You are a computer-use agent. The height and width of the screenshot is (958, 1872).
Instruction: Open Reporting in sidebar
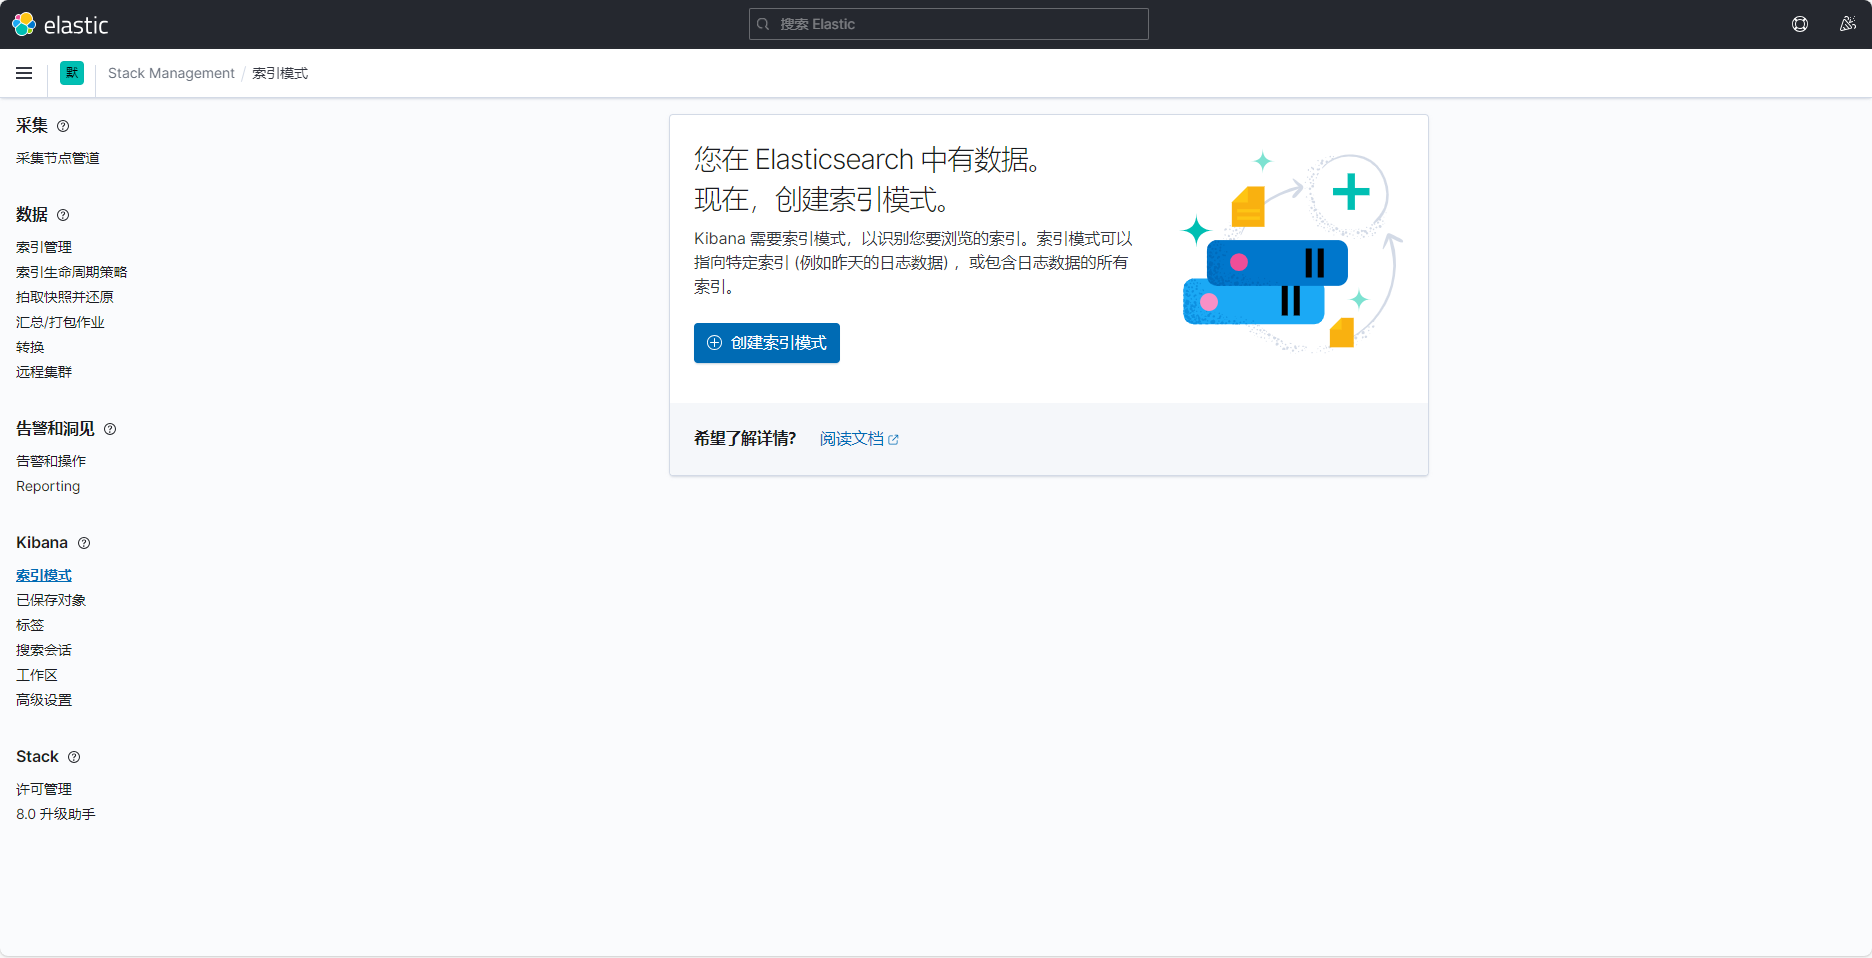(x=48, y=486)
